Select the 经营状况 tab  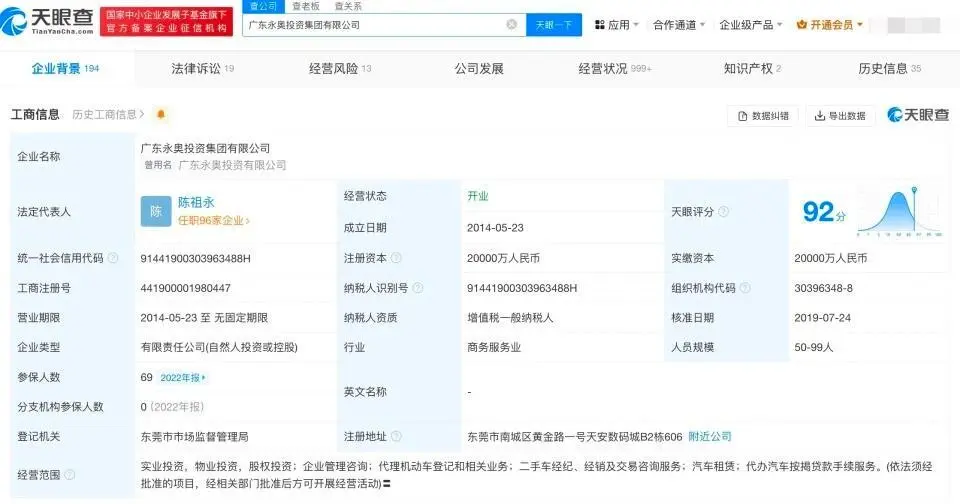coord(615,69)
